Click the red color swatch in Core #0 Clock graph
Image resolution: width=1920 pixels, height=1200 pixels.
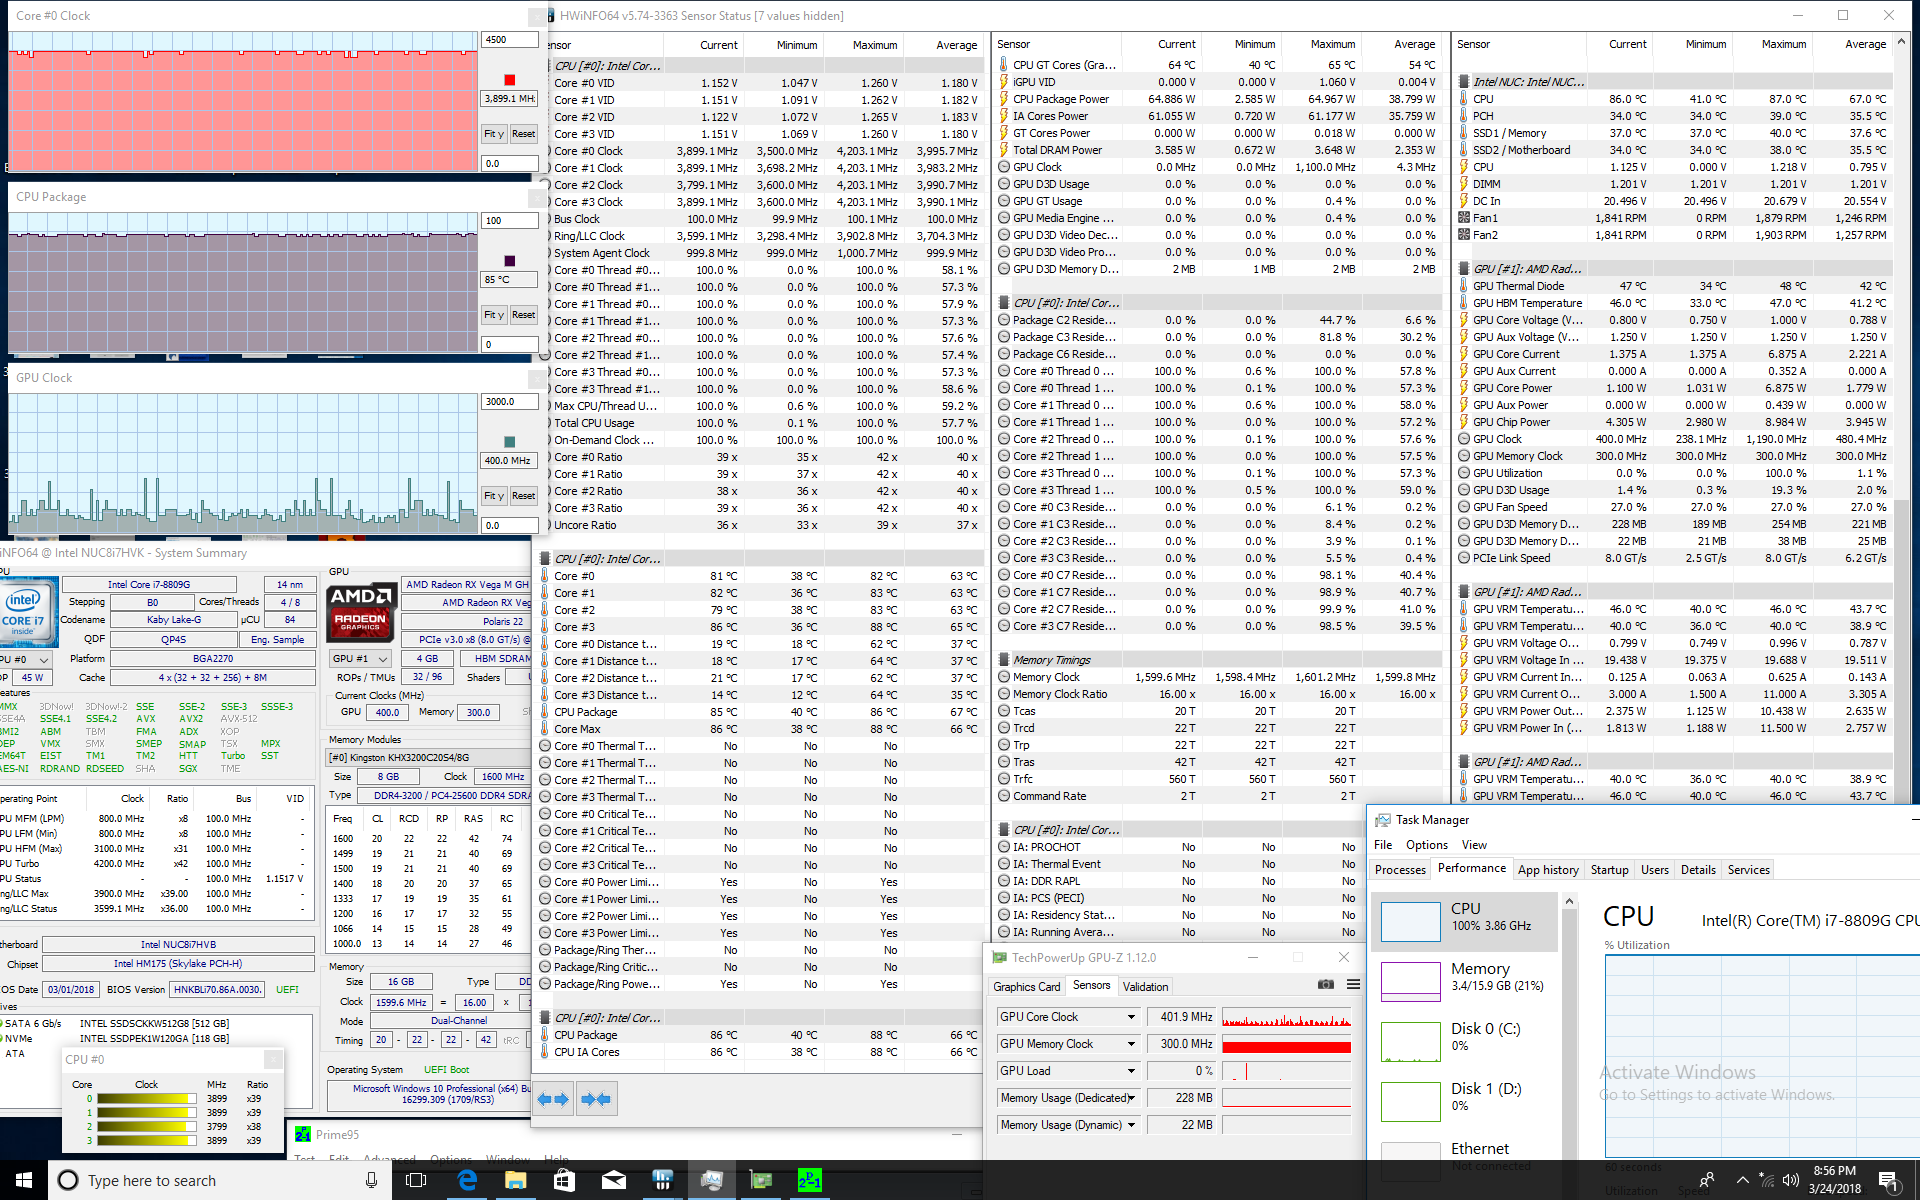pos(510,80)
